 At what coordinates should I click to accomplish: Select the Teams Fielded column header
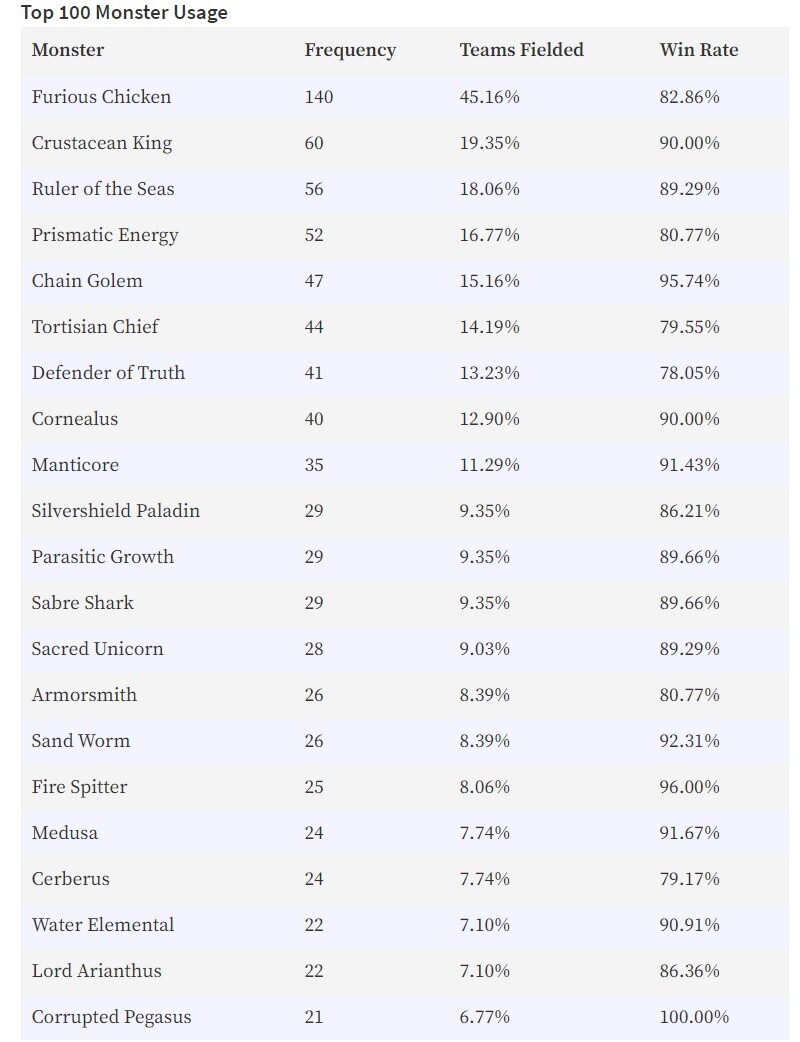coord(522,50)
